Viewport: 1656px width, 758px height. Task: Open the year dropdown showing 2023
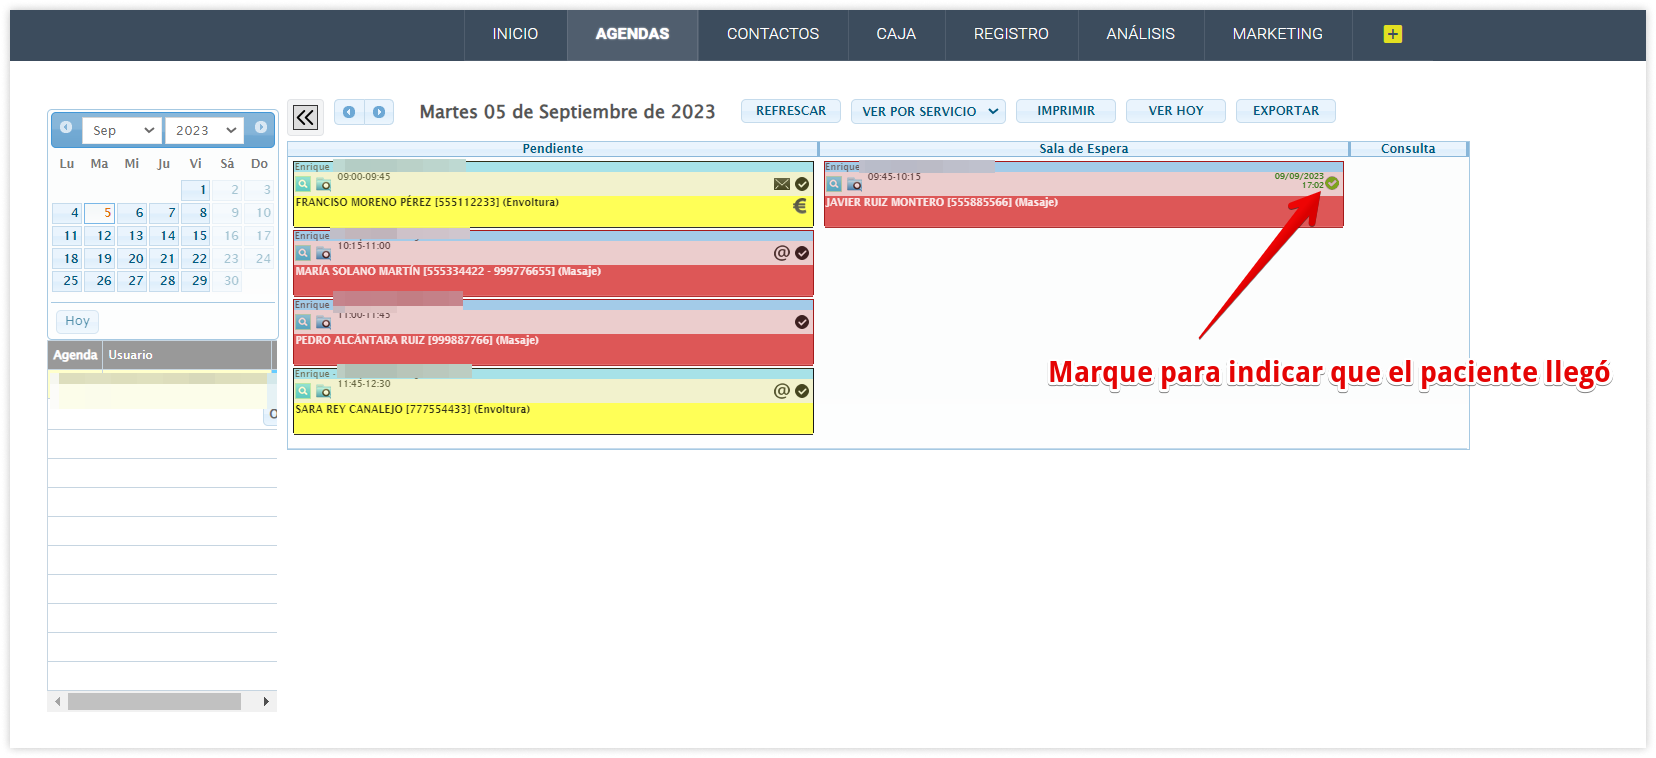(x=205, y=130)
